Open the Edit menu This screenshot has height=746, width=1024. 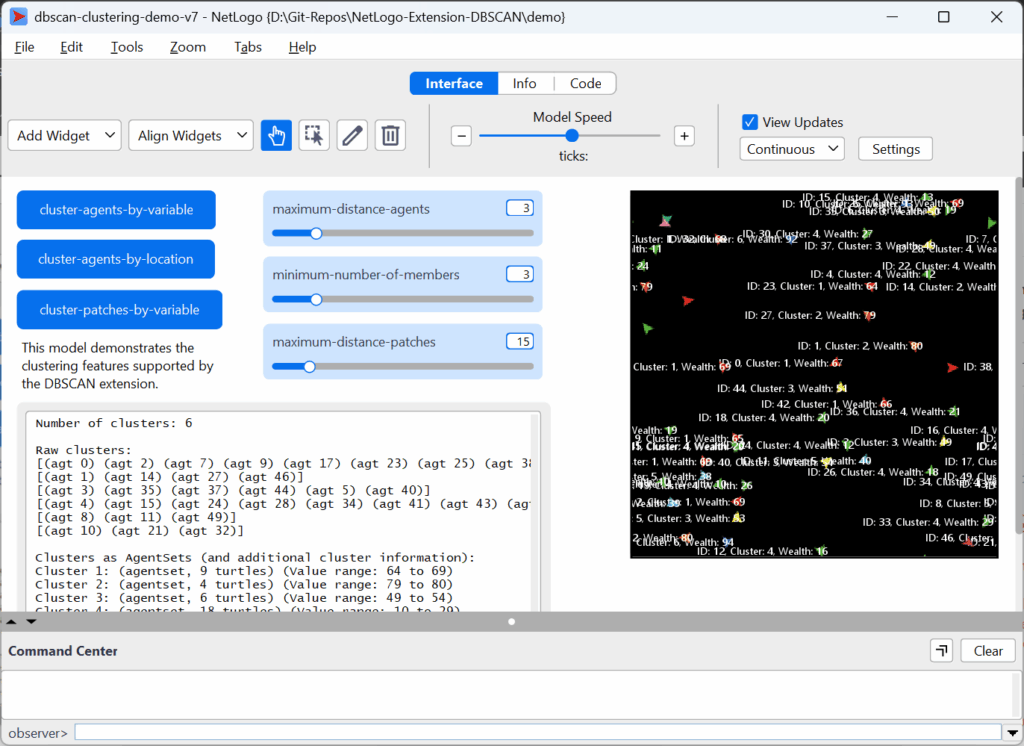click(71, 47)
